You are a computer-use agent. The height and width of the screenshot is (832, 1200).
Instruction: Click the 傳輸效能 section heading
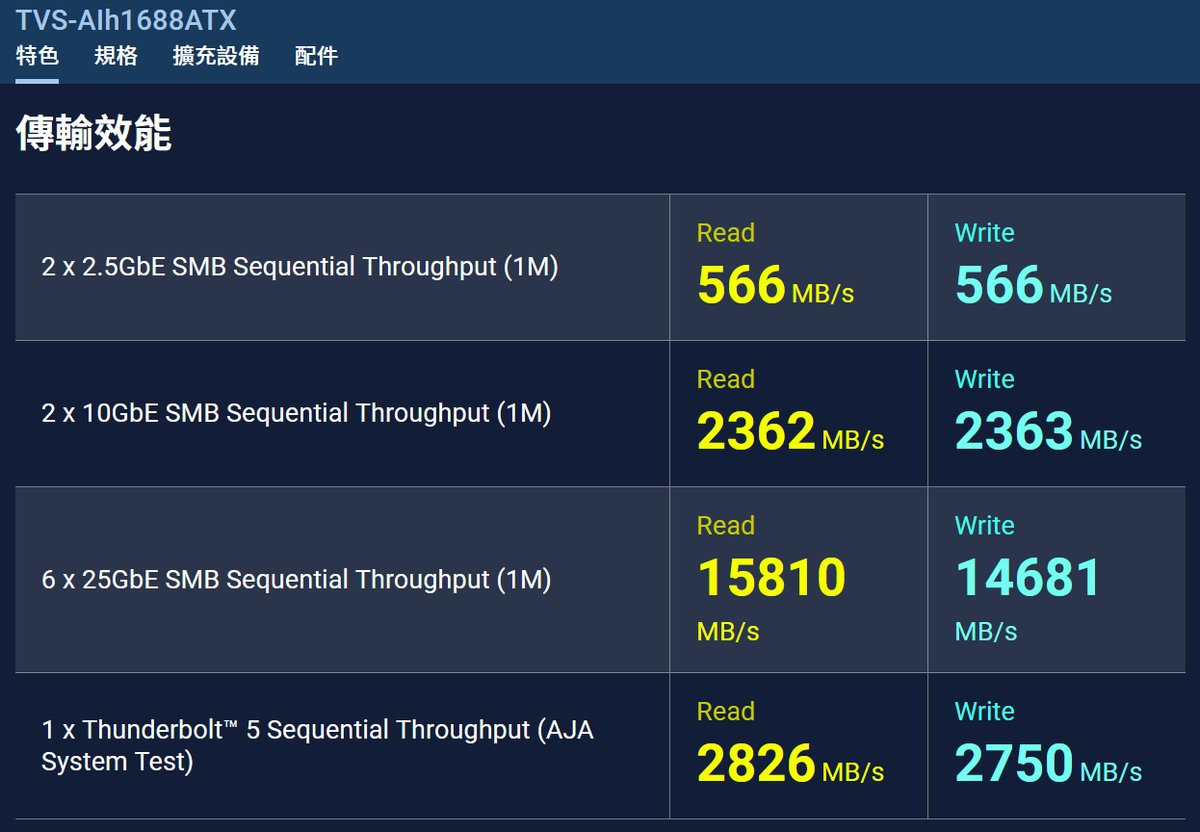pyautogui.click(x=94, y=134)
